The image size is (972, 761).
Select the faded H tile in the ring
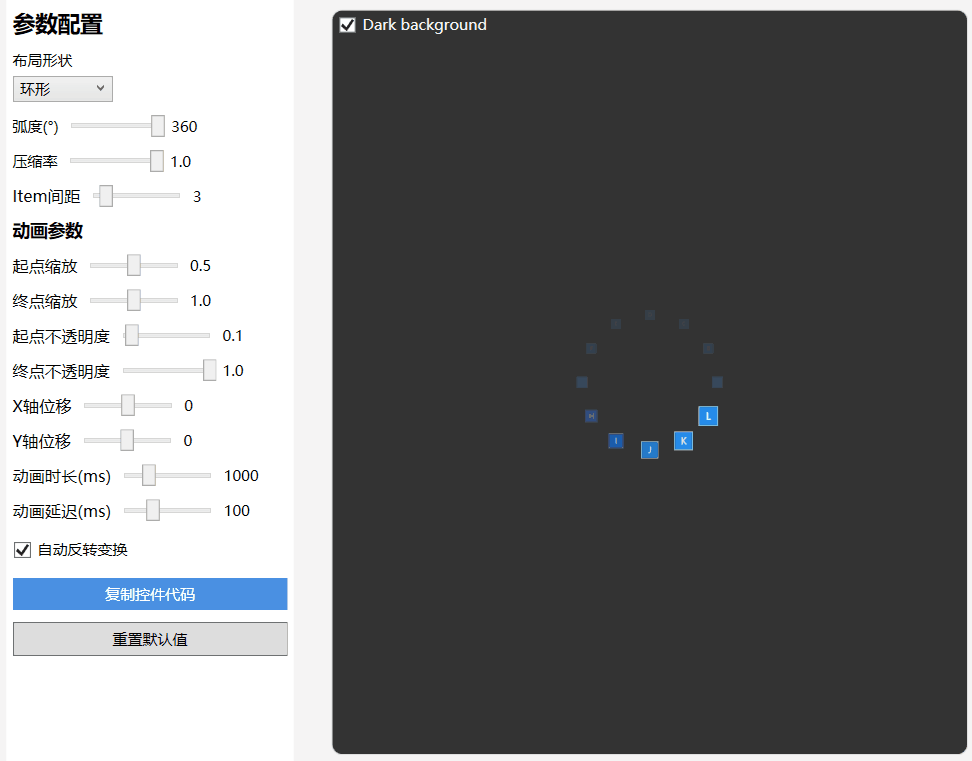(x=591, y=416)
